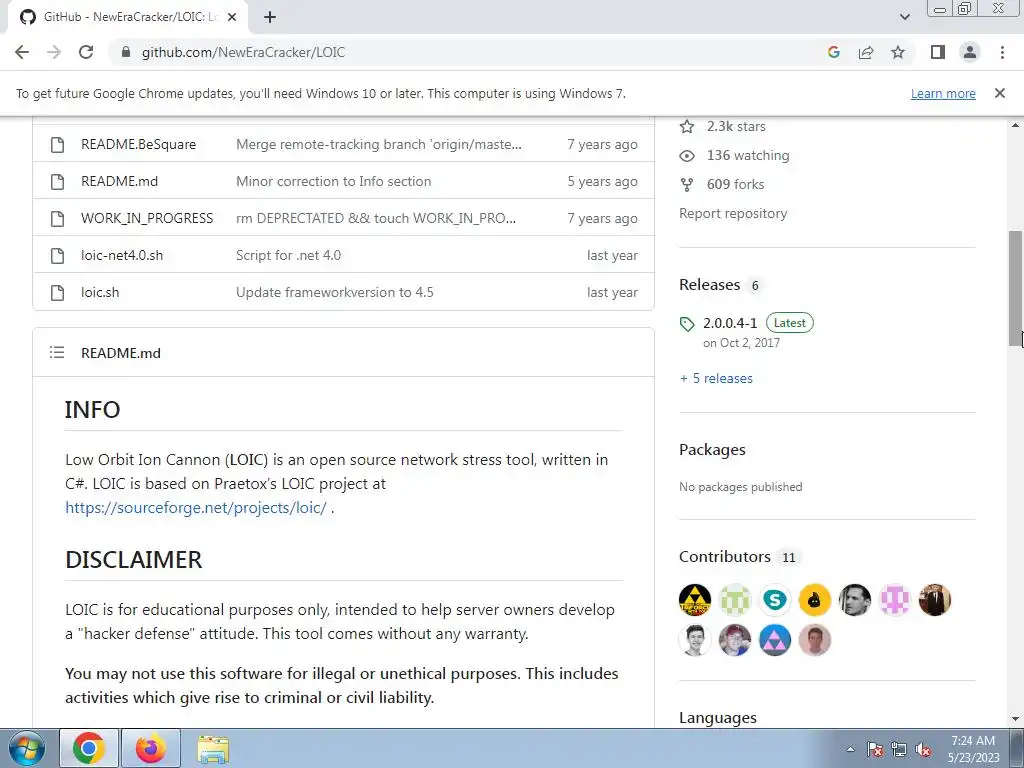Go back with the browser back arrow
This screenshot has height=768, width=1024.
22,52
